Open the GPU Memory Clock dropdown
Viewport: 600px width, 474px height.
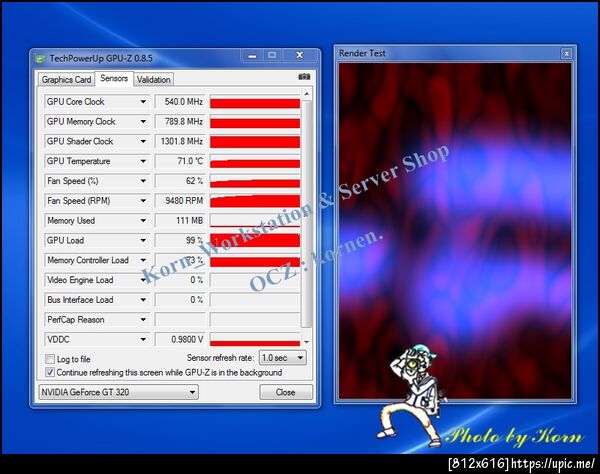click(143, 122)
